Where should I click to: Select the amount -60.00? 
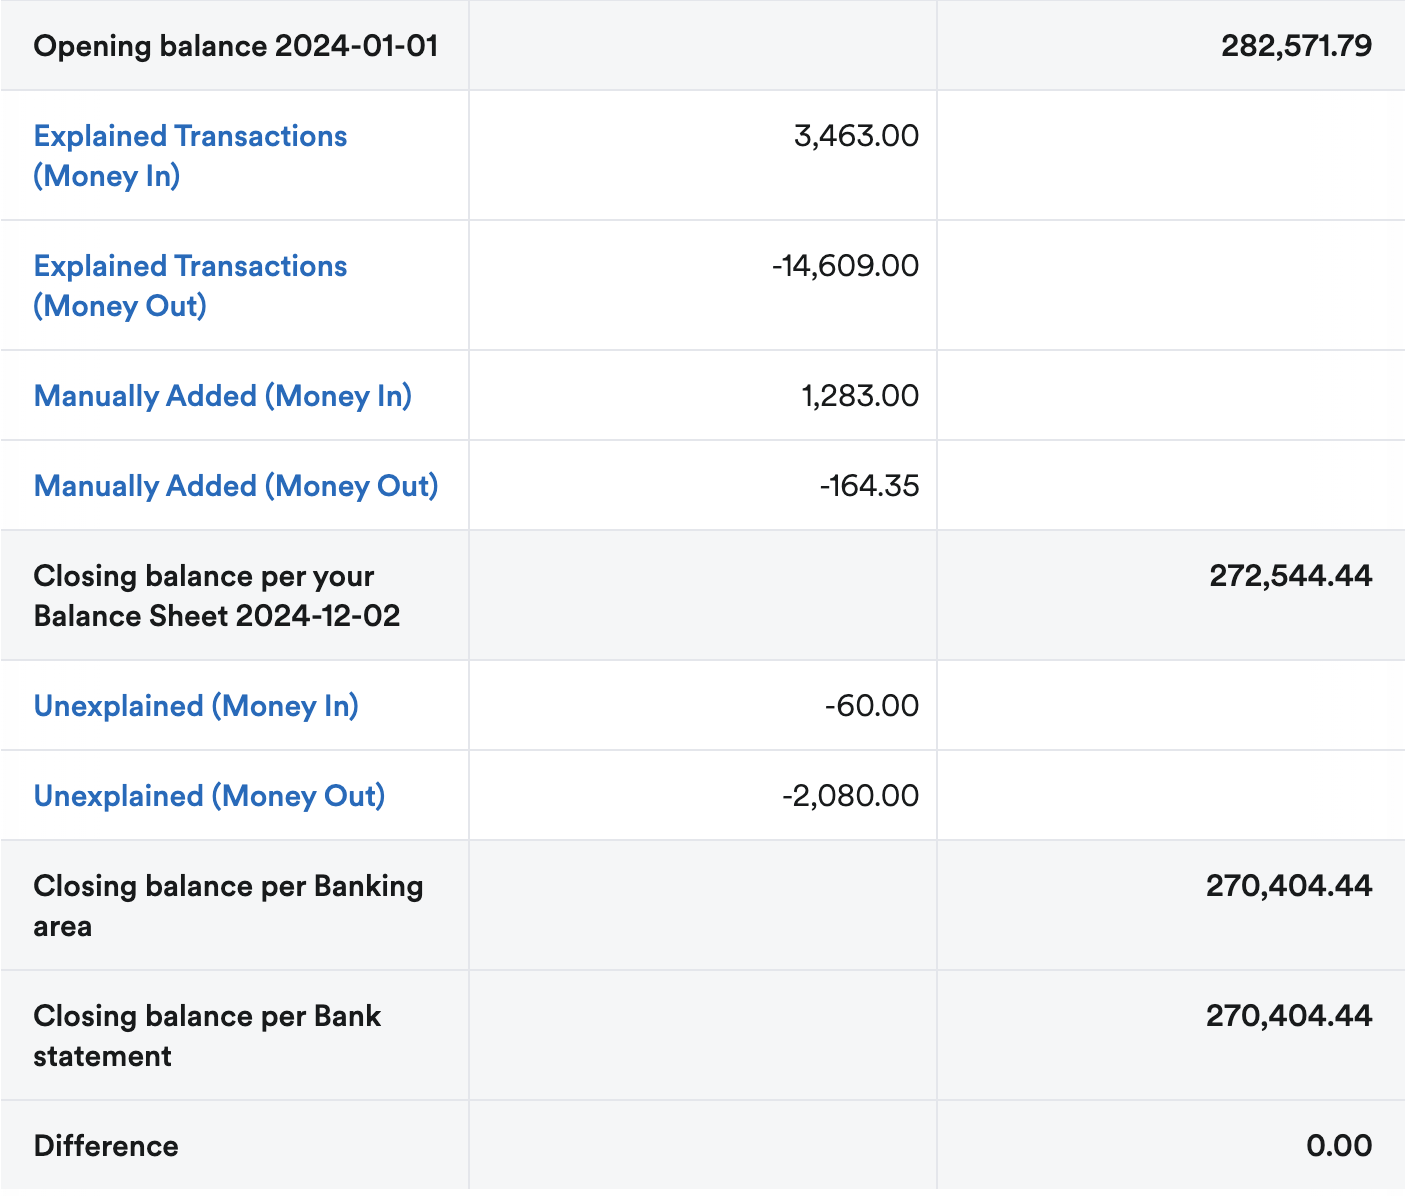tap(872, 706)
